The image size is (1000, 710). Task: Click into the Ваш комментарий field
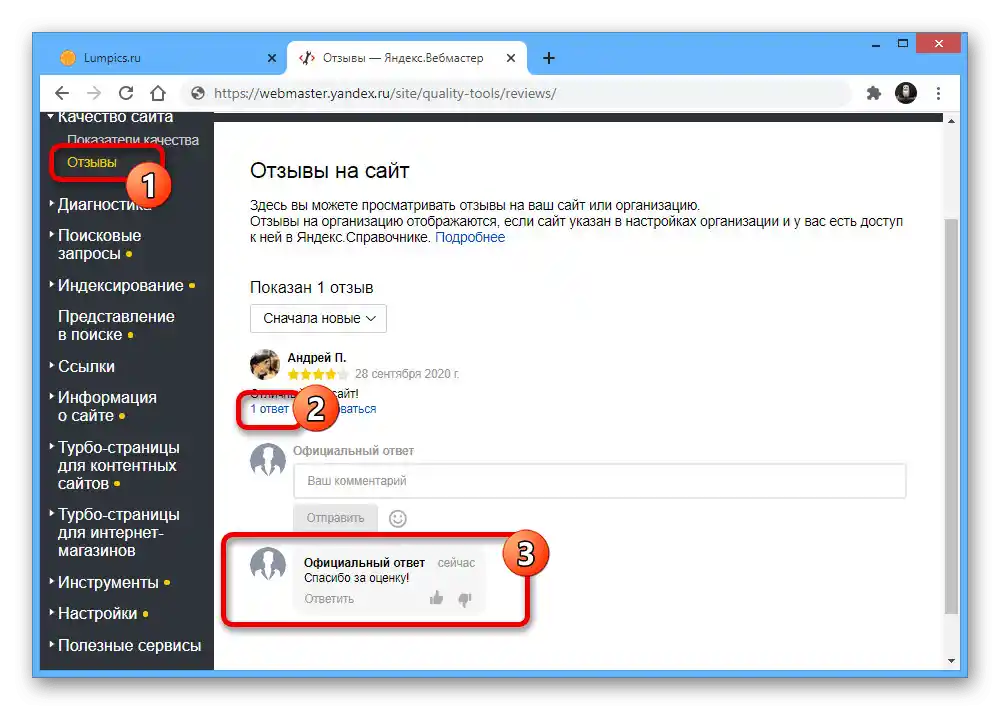[599, 481]
